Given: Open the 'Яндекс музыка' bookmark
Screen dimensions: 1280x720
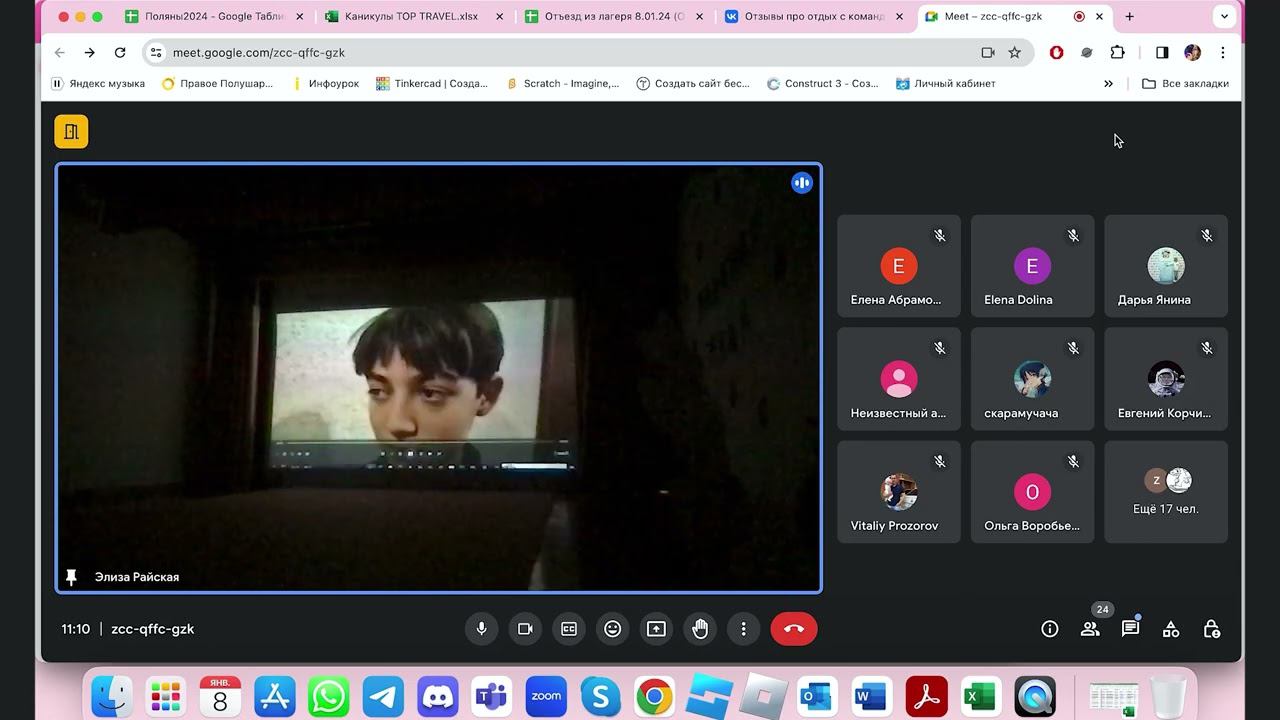Looking at the screenshot, I should click(x=98, y=83).
